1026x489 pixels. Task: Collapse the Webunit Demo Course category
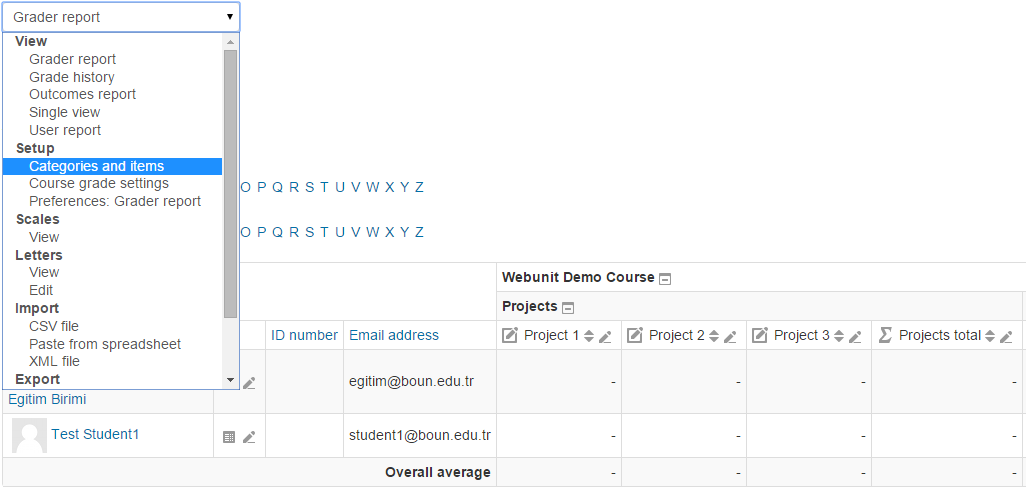tap(665, 279)
